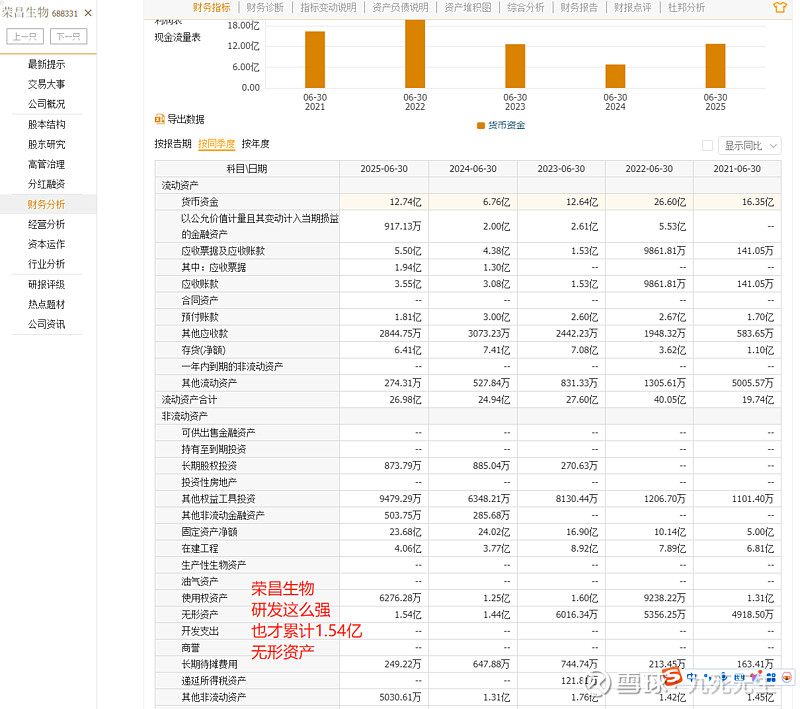Click the 下一只 next stock button
800x709 pixels.
tap(68, 37)
